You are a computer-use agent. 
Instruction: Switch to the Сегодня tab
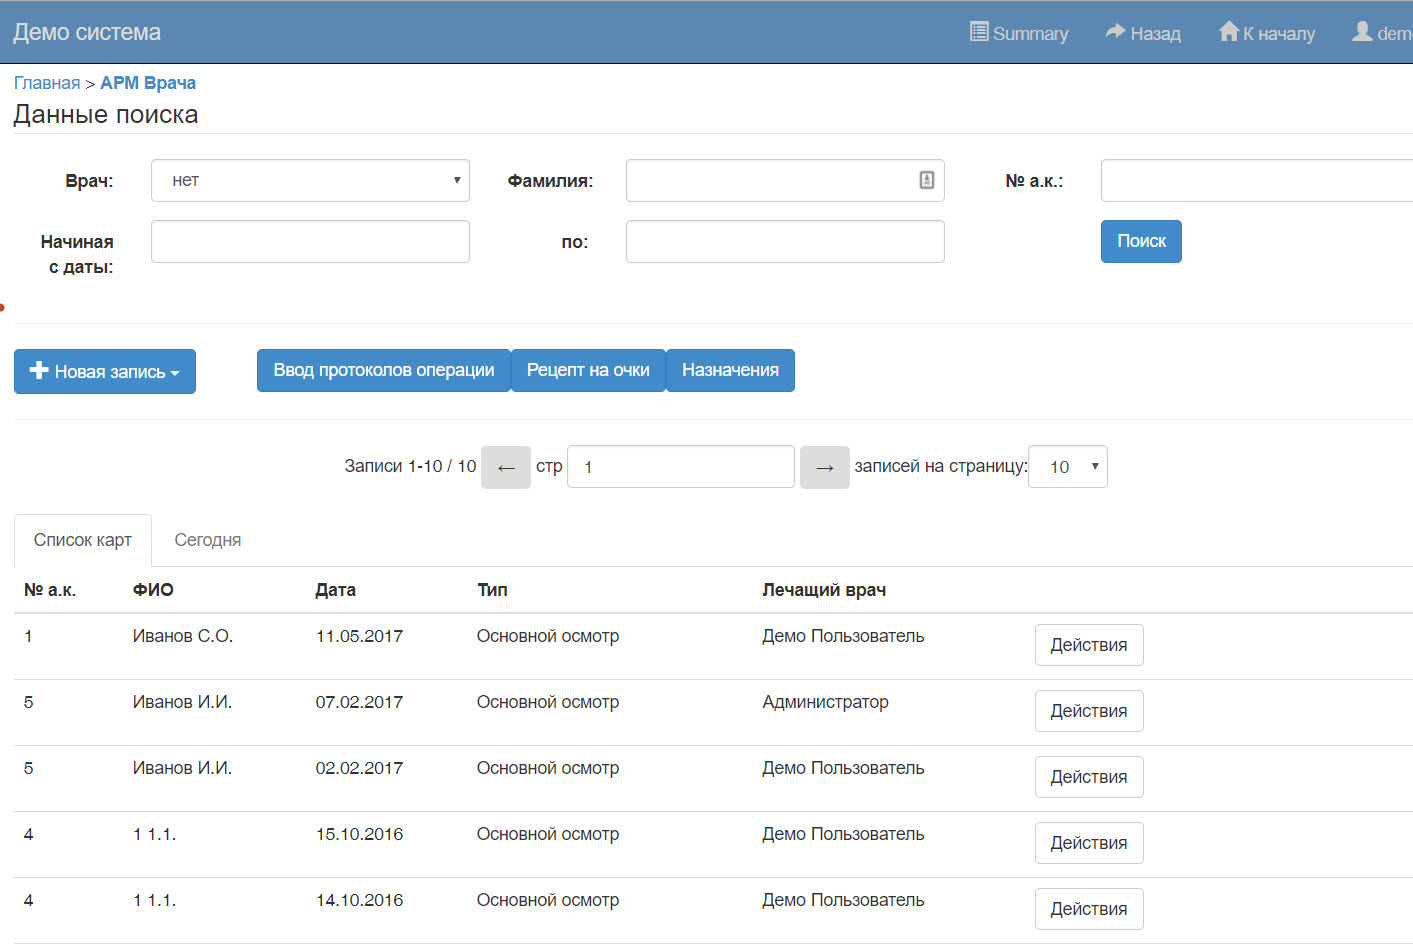208,540
